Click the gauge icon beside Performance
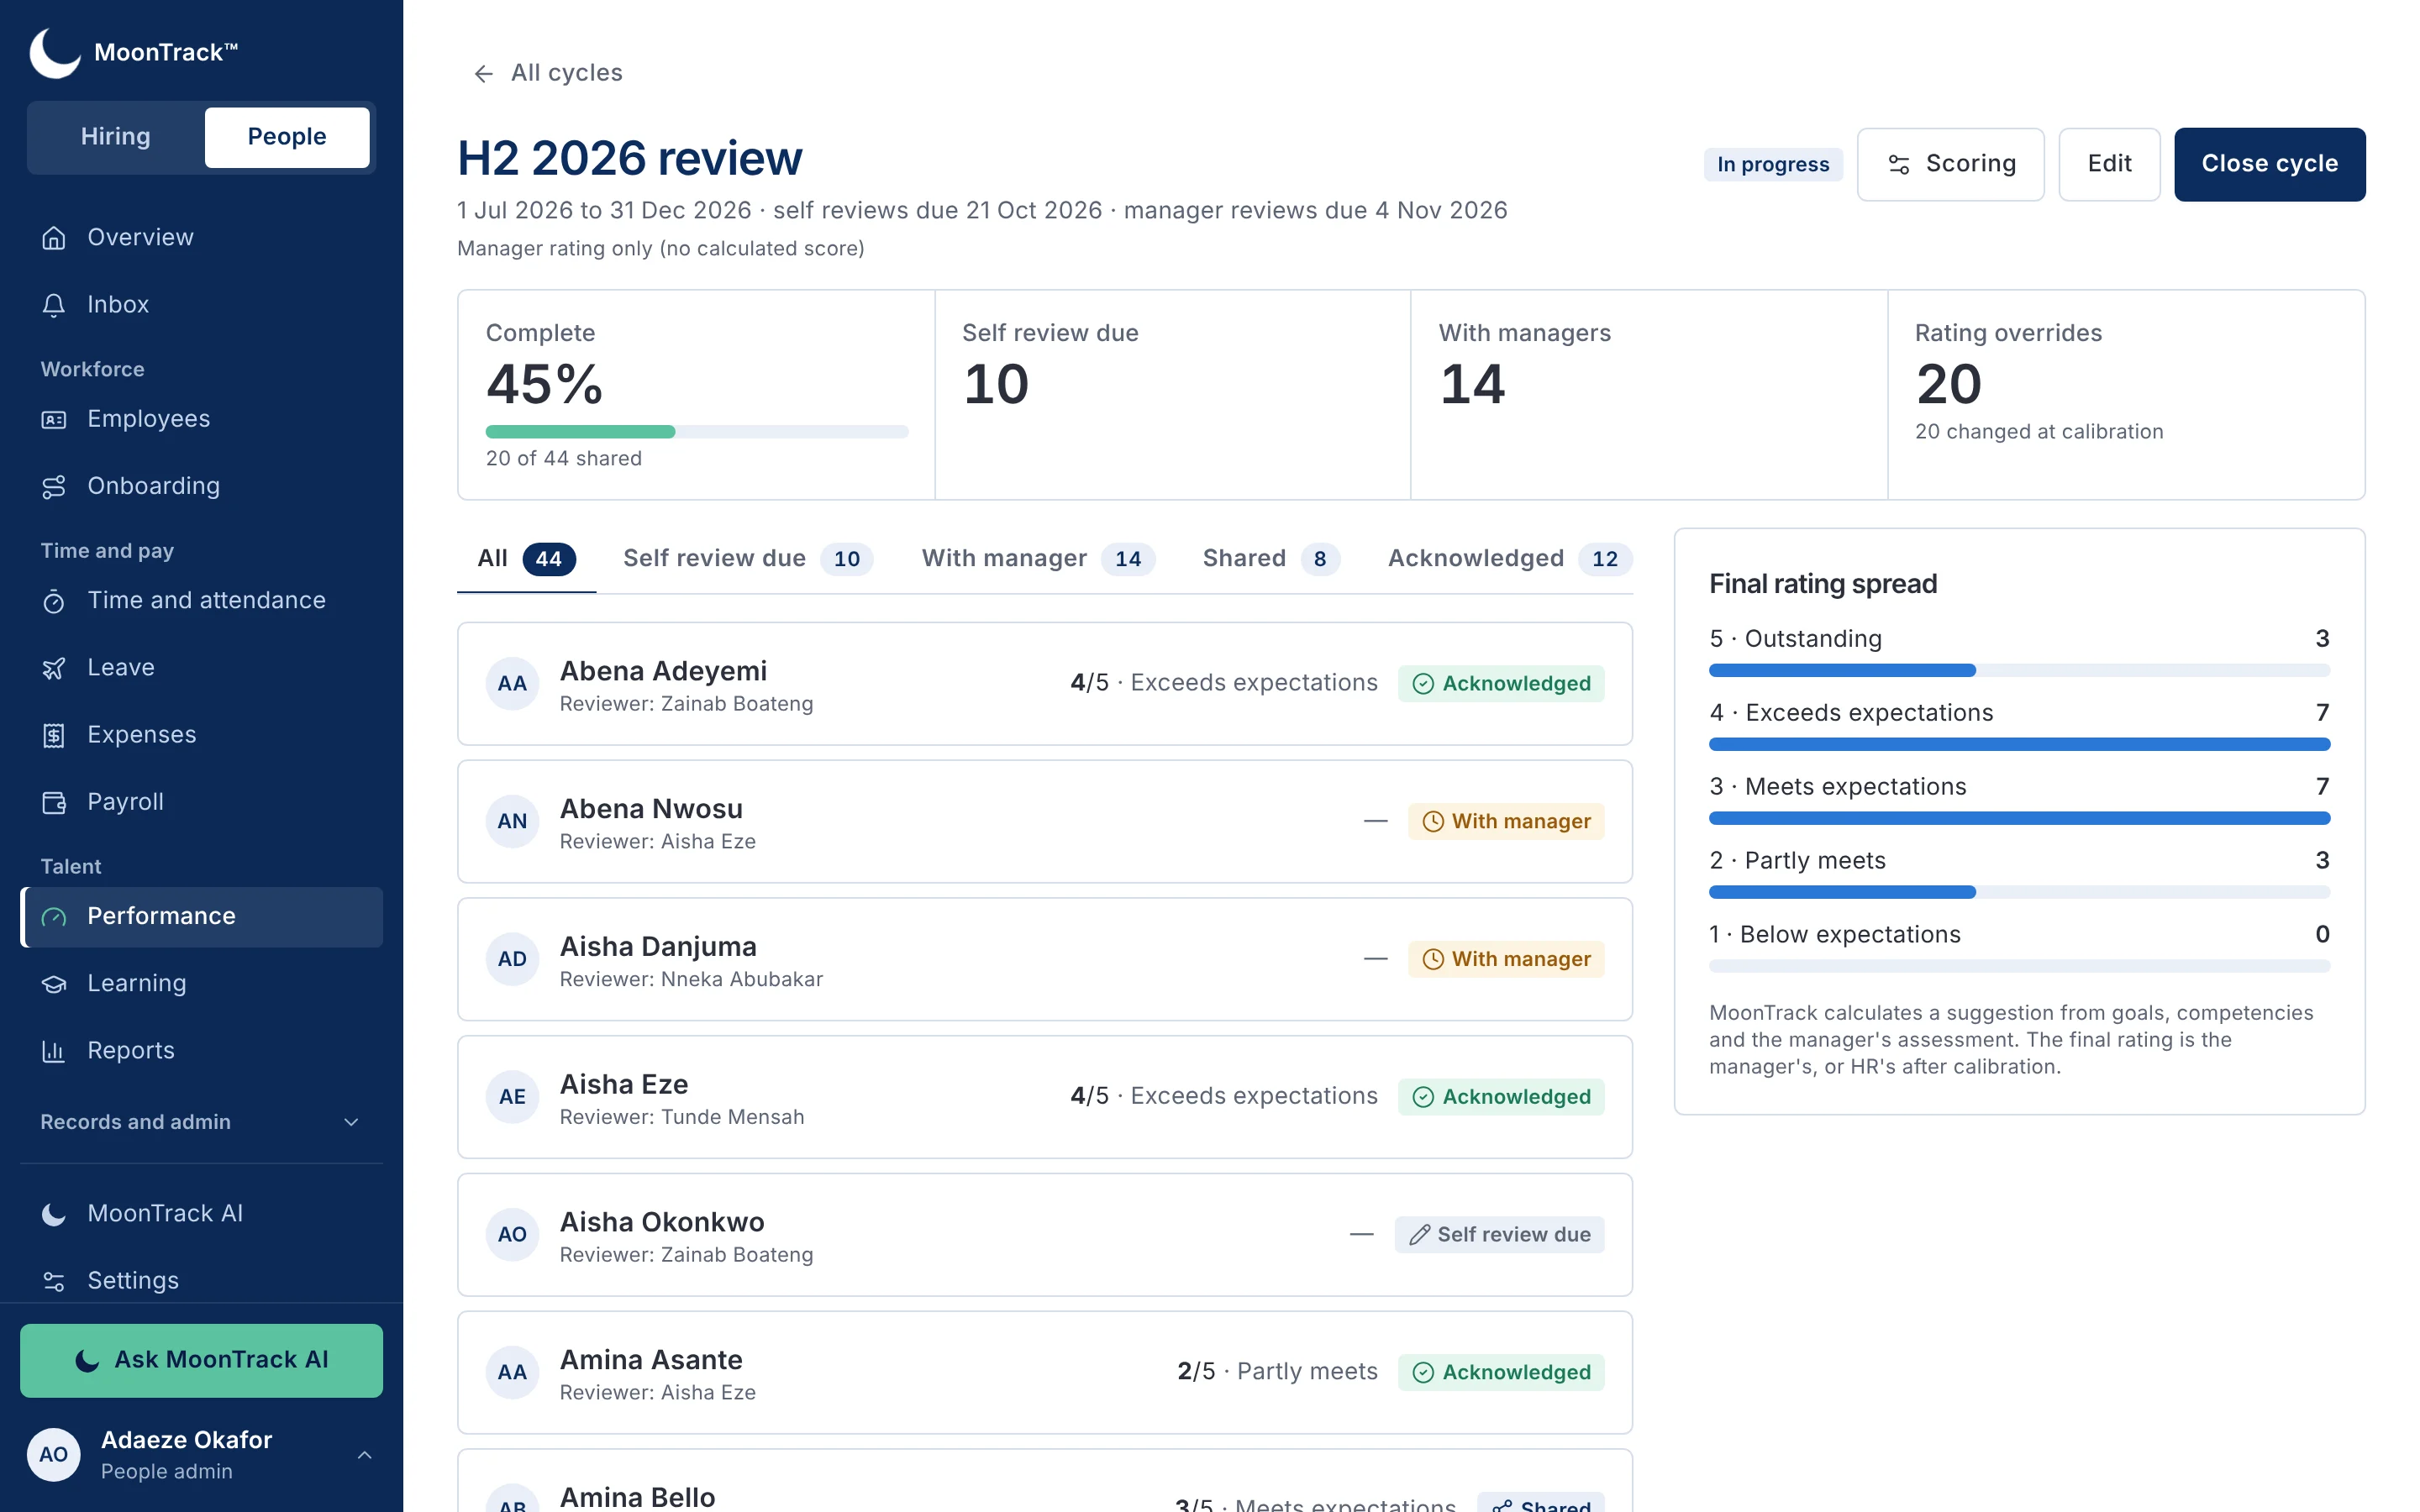 (x=54, y=917)
